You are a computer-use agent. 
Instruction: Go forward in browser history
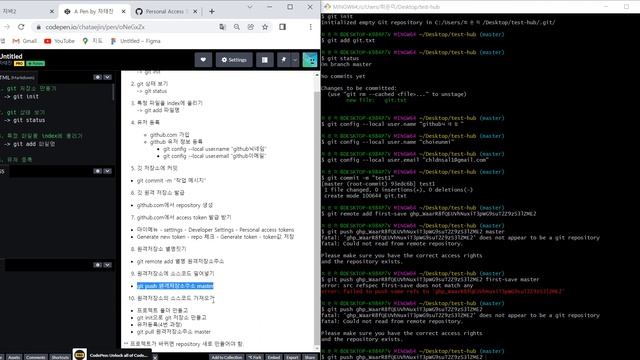[7, 27]
